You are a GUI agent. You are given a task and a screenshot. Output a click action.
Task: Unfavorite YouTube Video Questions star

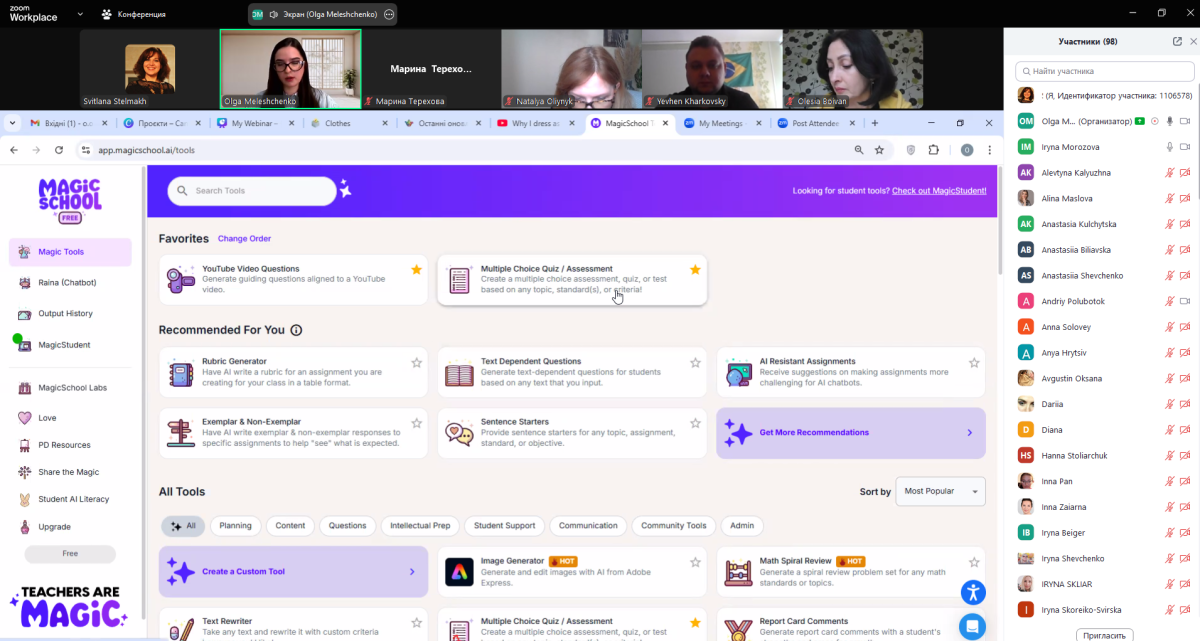coord(416,270)
